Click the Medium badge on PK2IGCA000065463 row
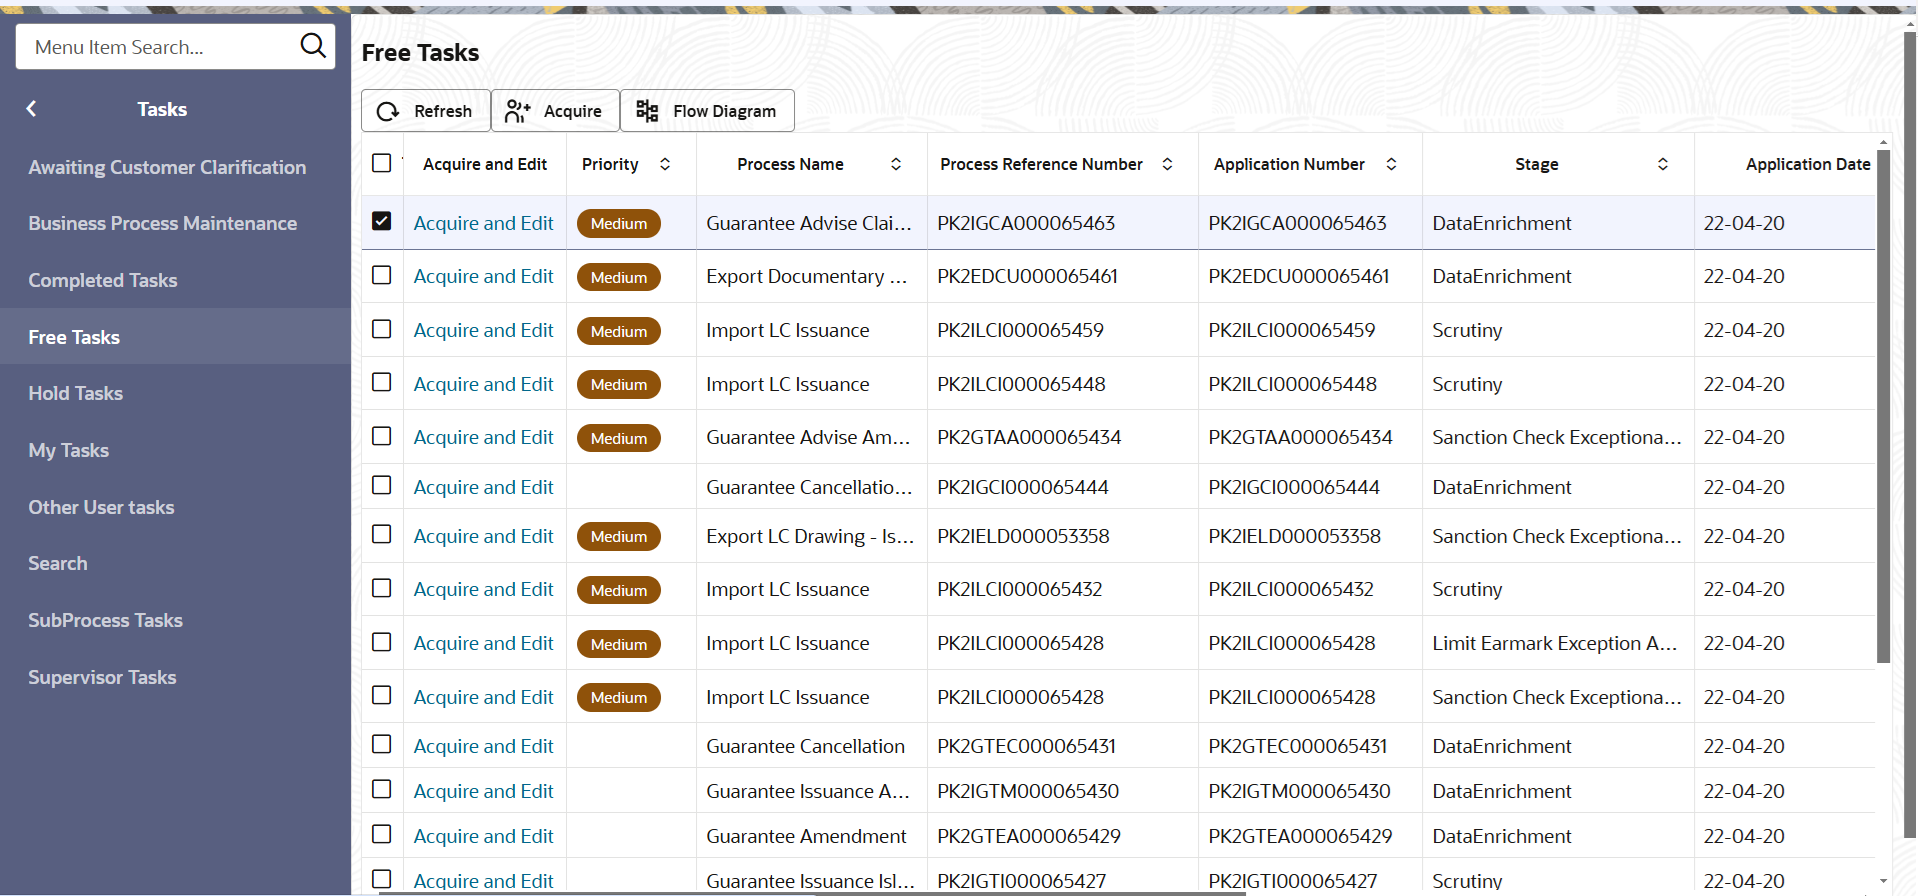 coord(619,223)
